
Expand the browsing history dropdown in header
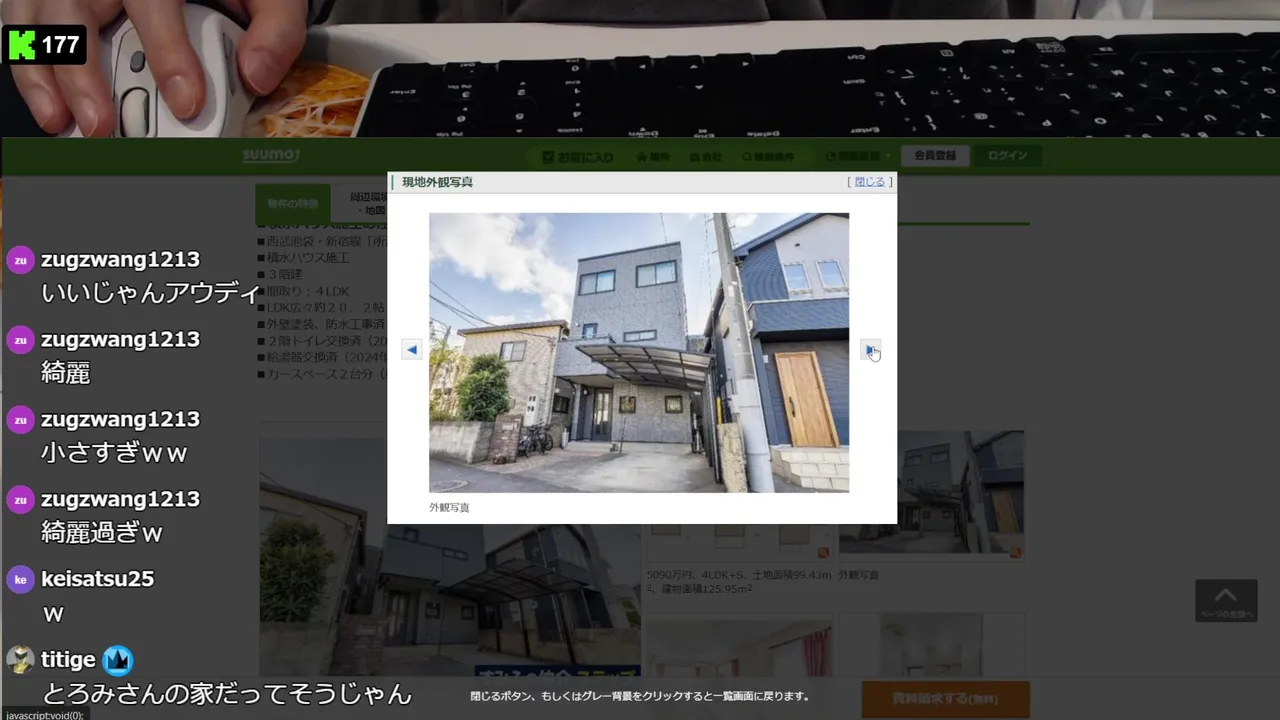point(858,157)
